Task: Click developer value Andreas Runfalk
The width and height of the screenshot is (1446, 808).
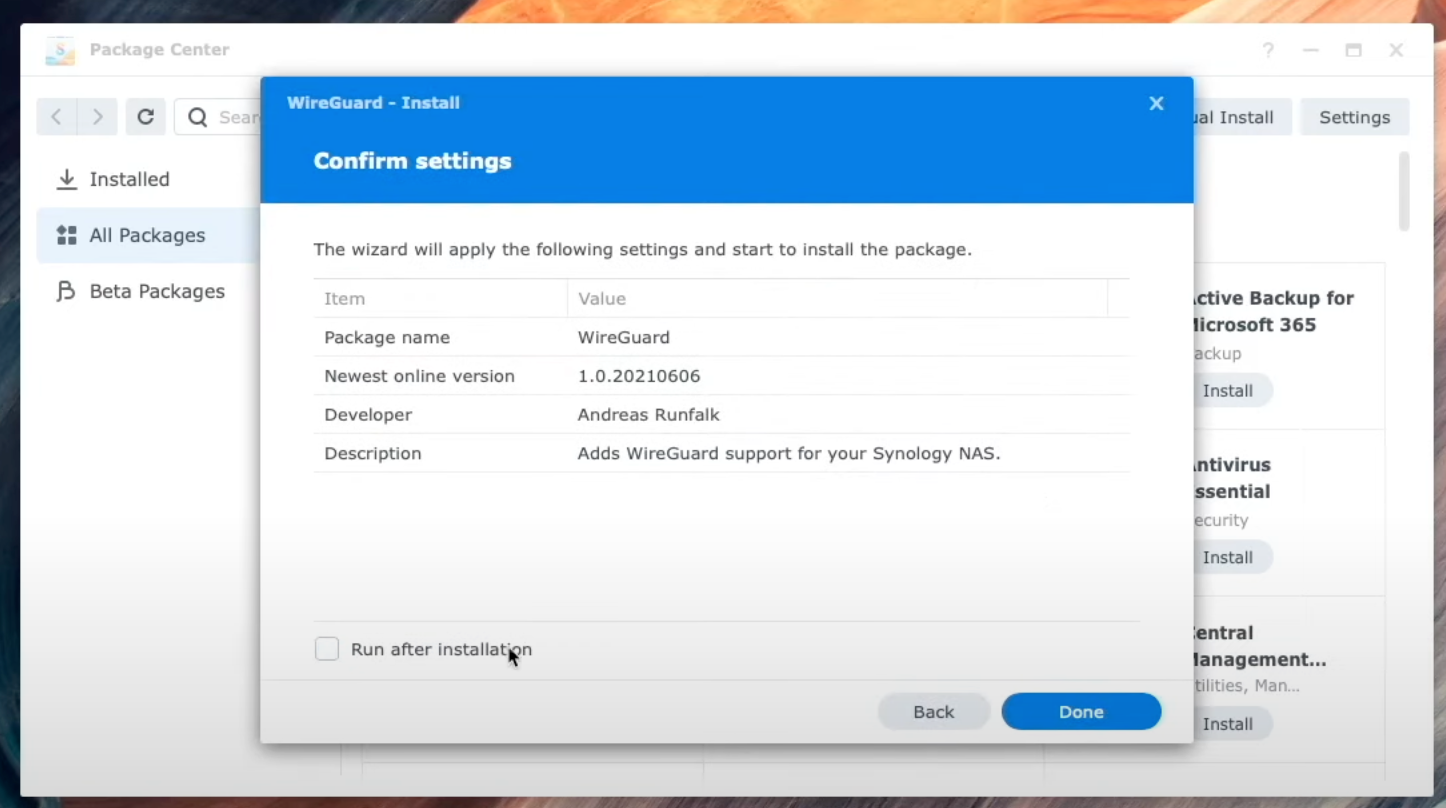Action: (648, 414)
